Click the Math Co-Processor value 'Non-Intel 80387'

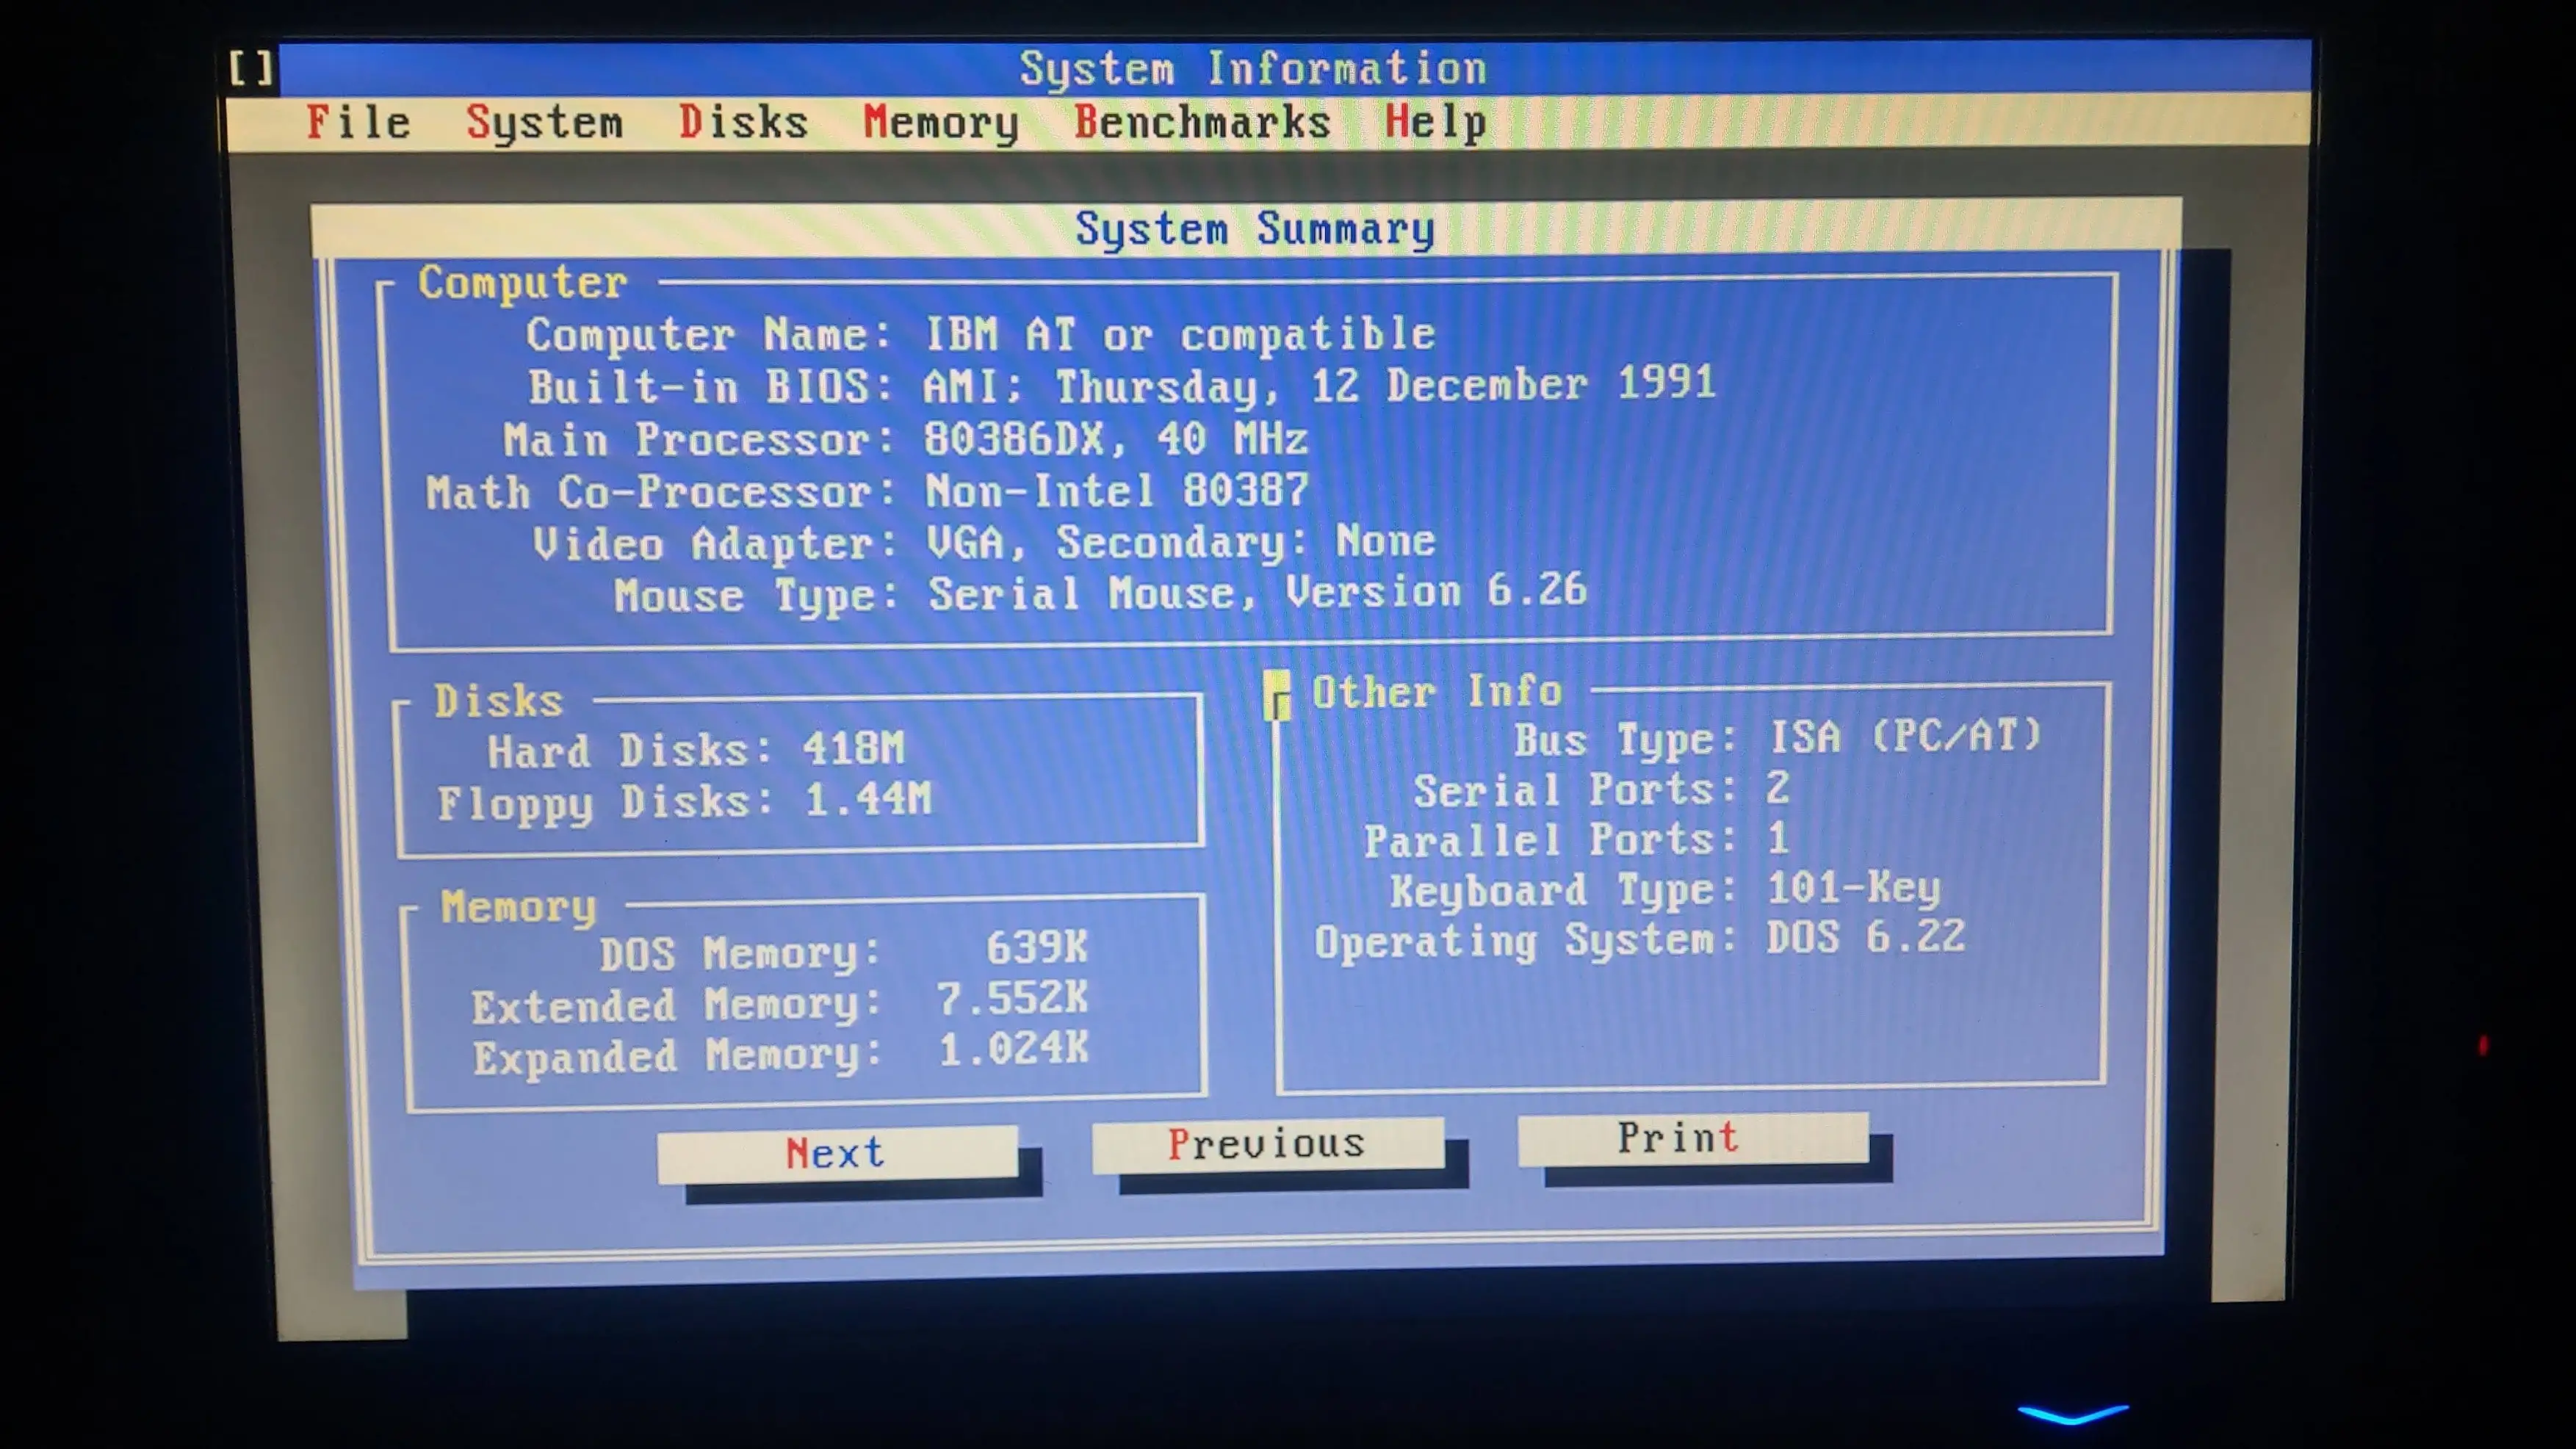(1116, 490)
